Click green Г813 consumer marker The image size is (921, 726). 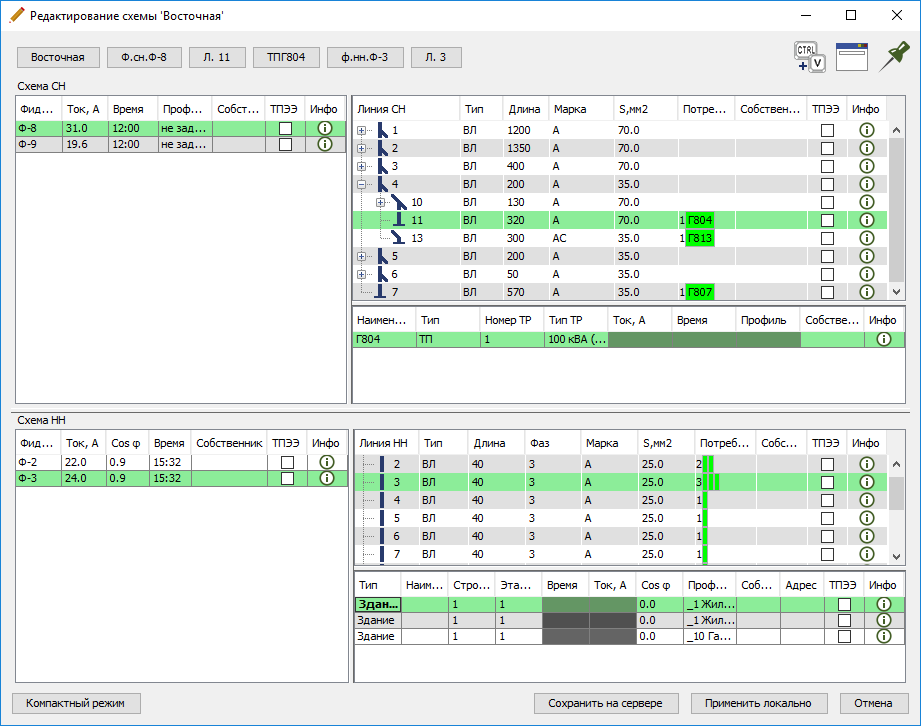(700, 238)
